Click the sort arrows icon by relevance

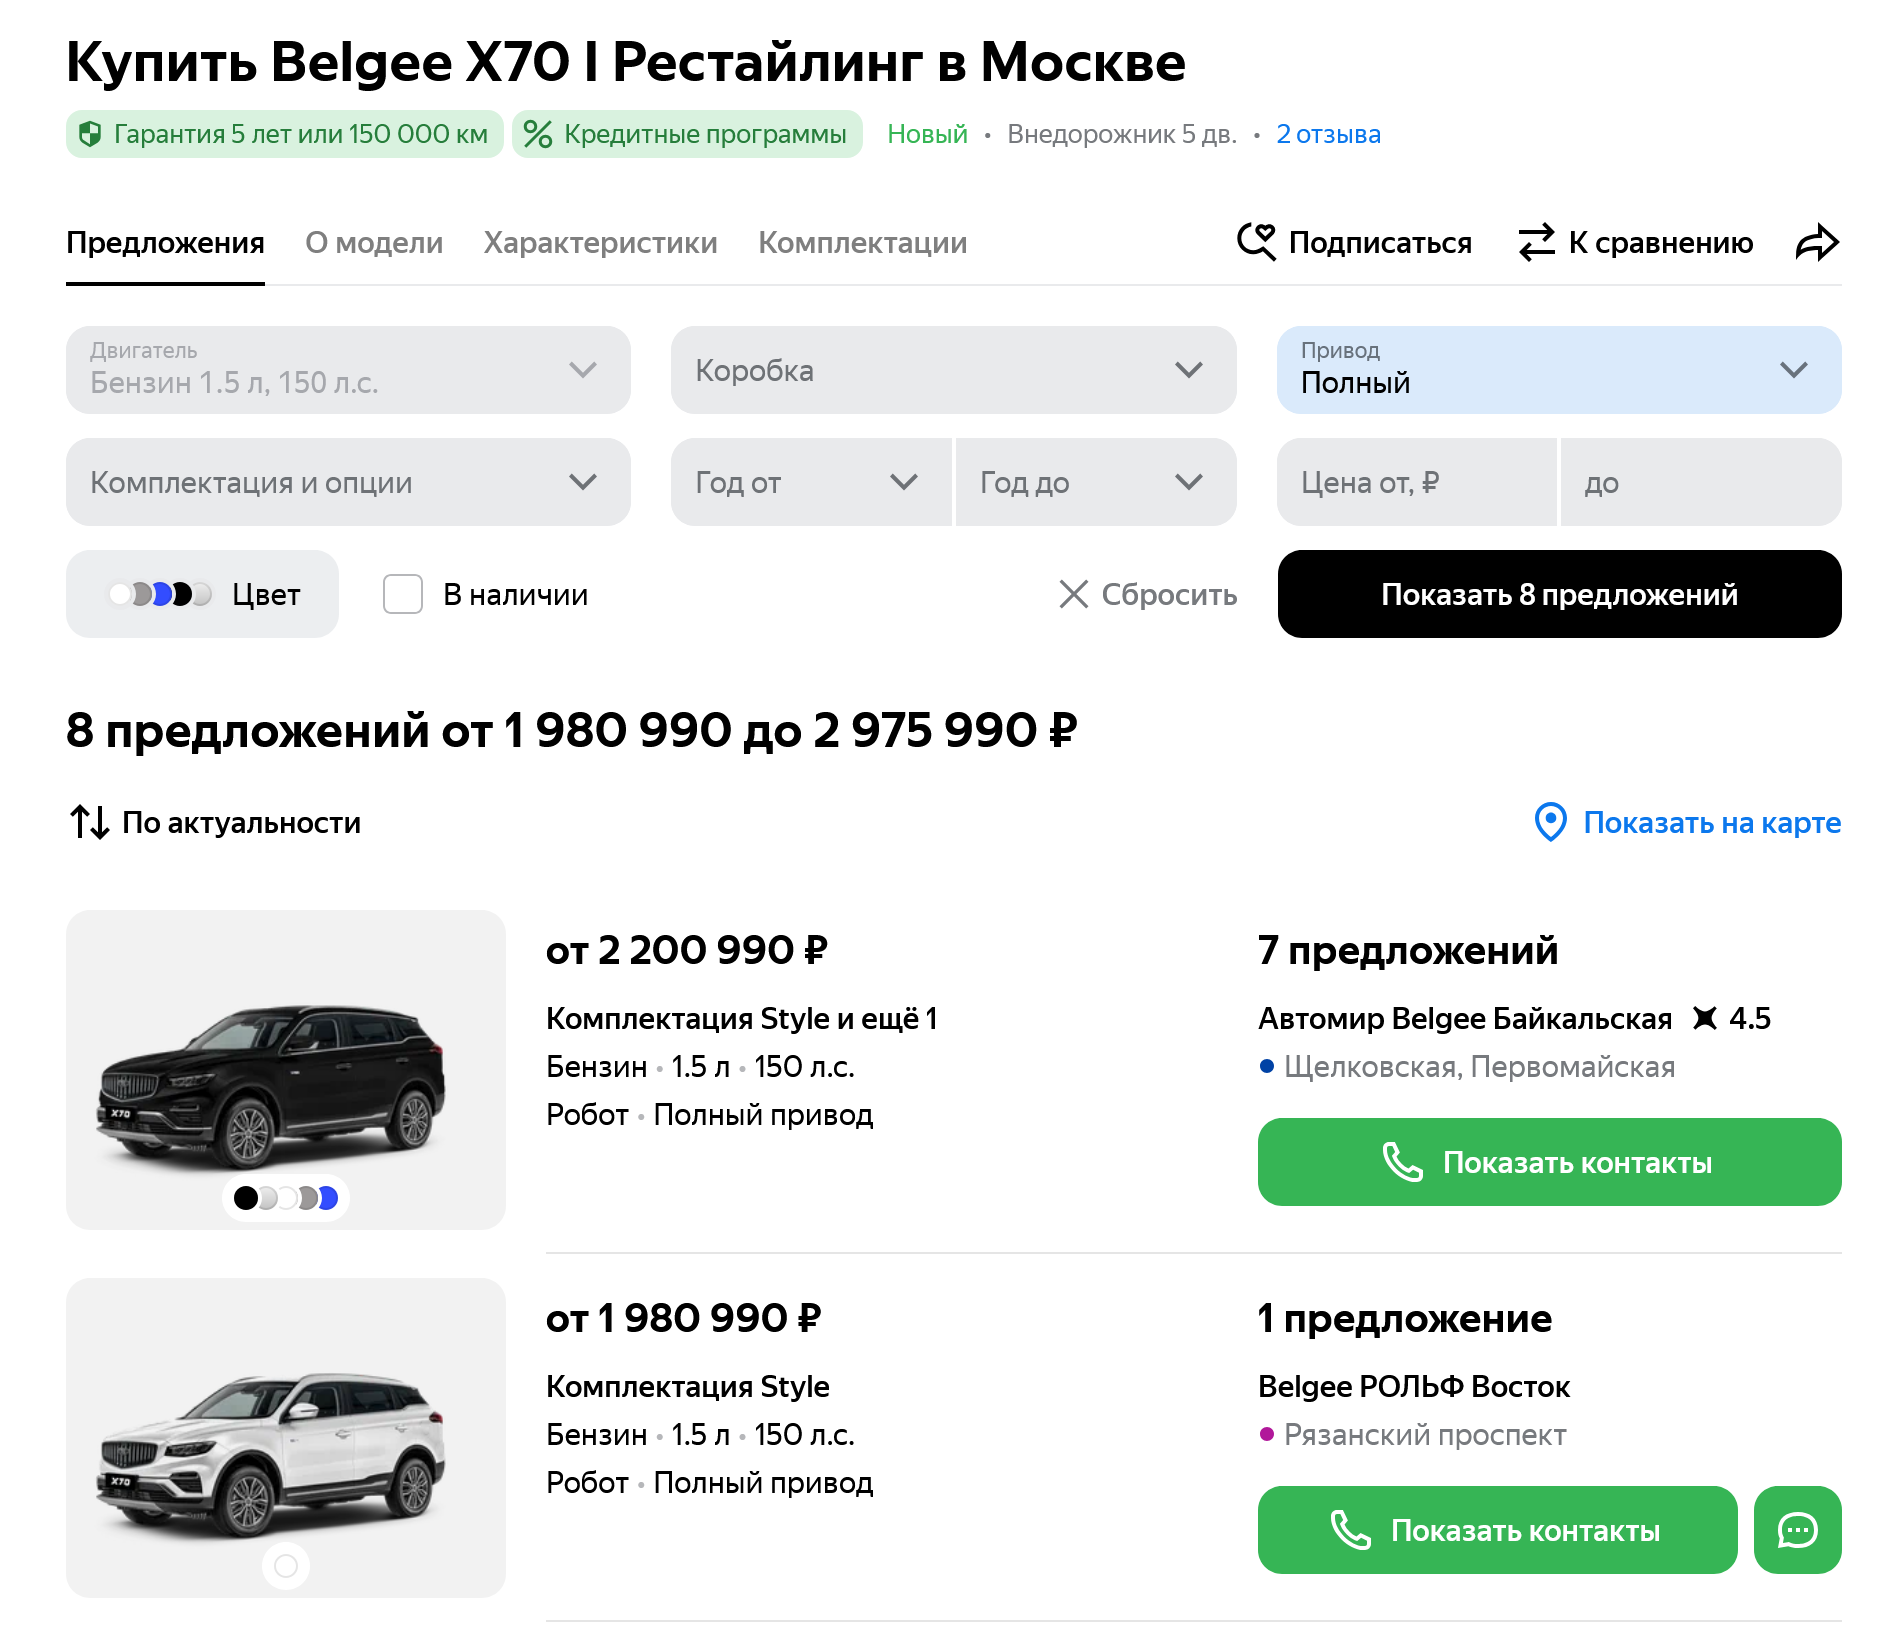(89, 822)
